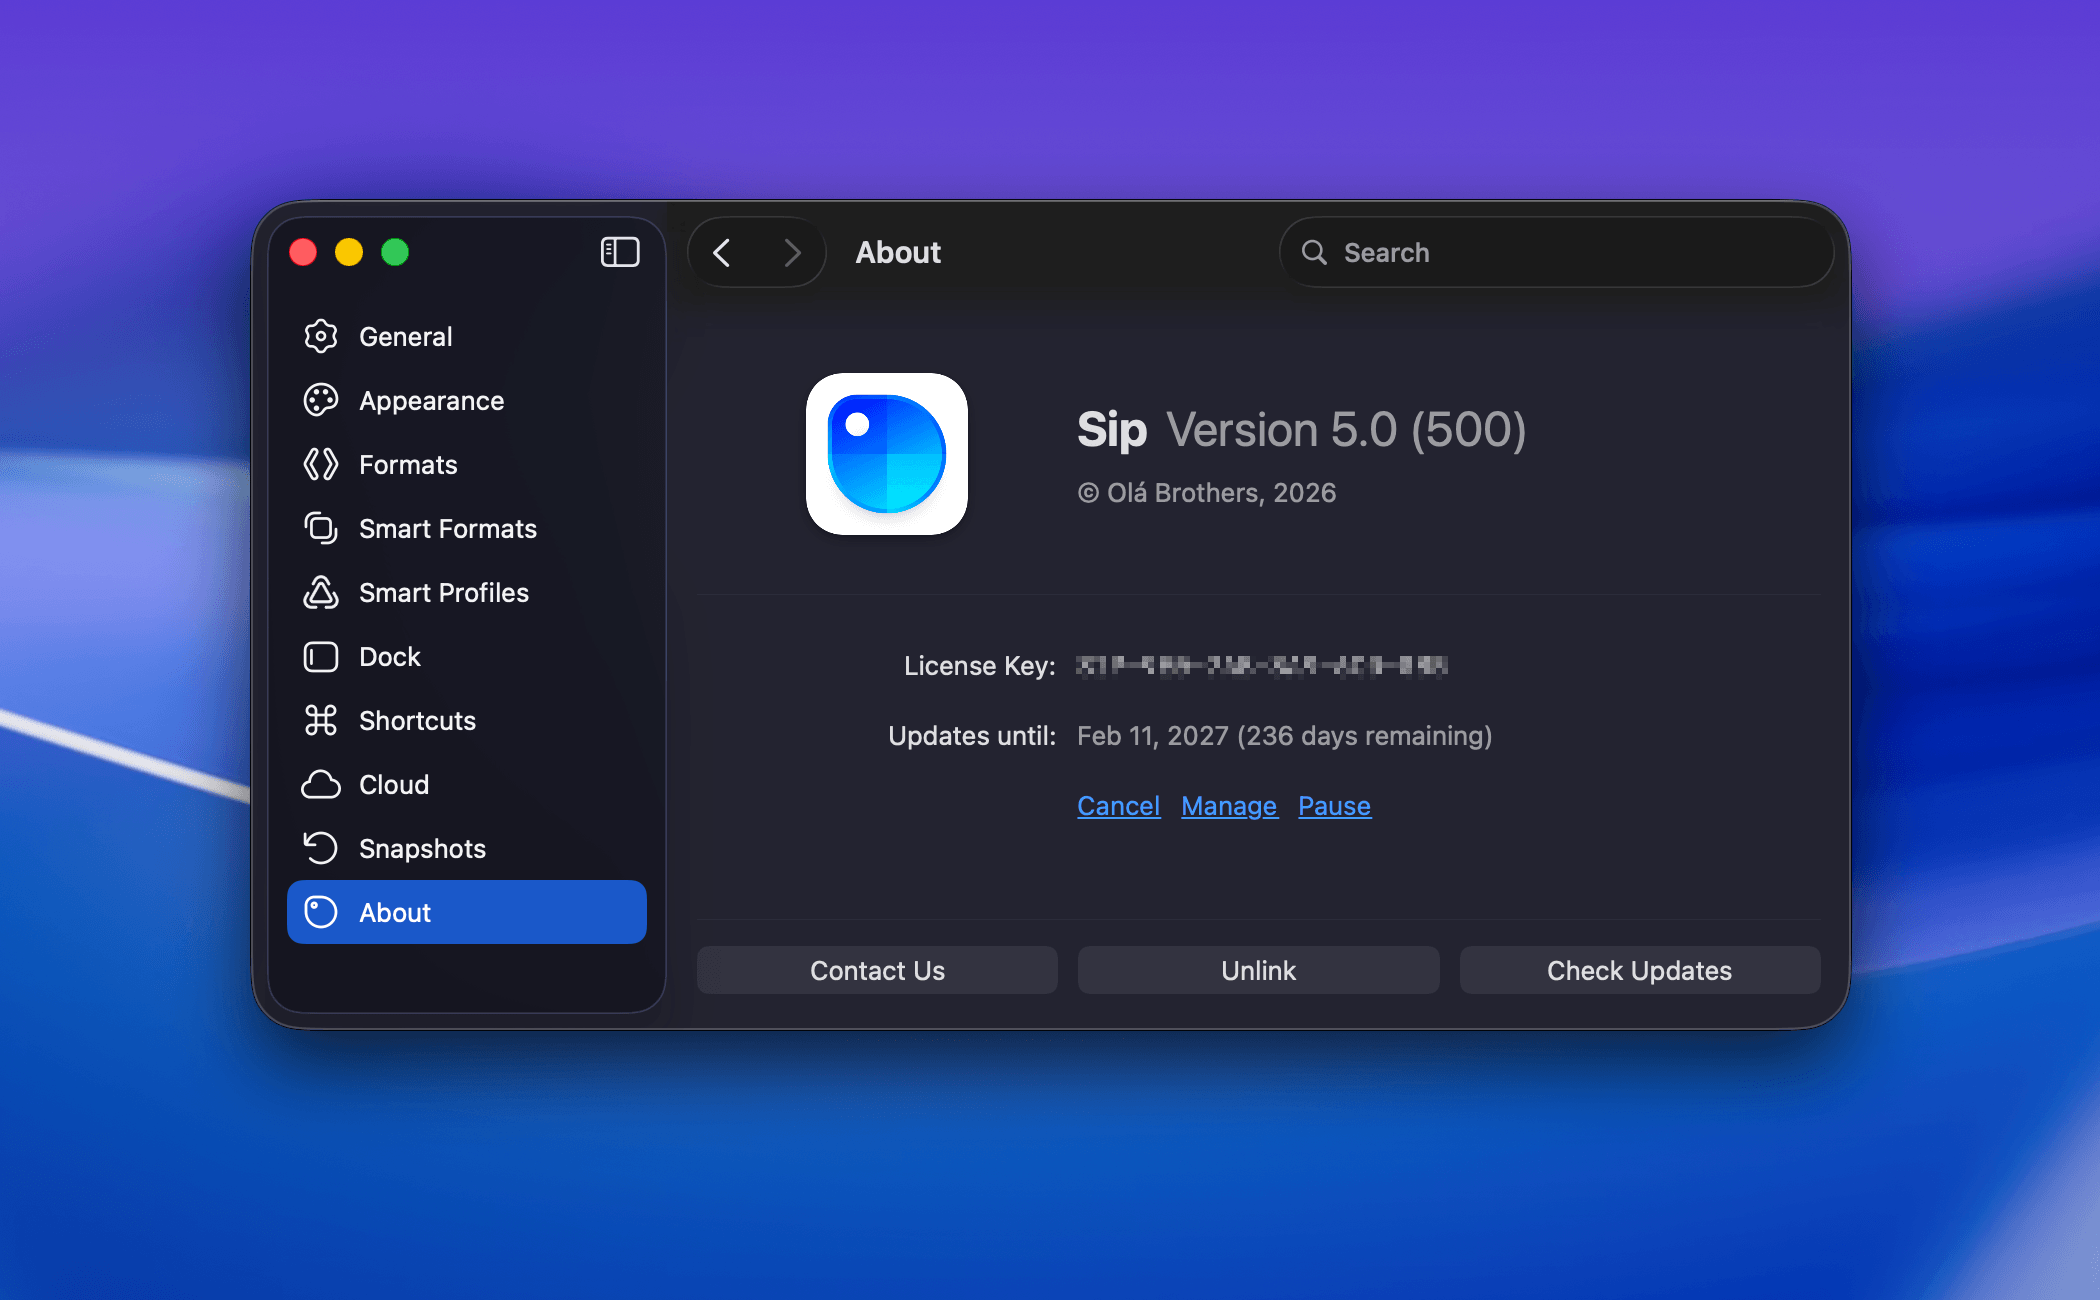The image size is (2100, 1300).
Task: Click the Cancel subscription link
Action: coord(1118,806)
